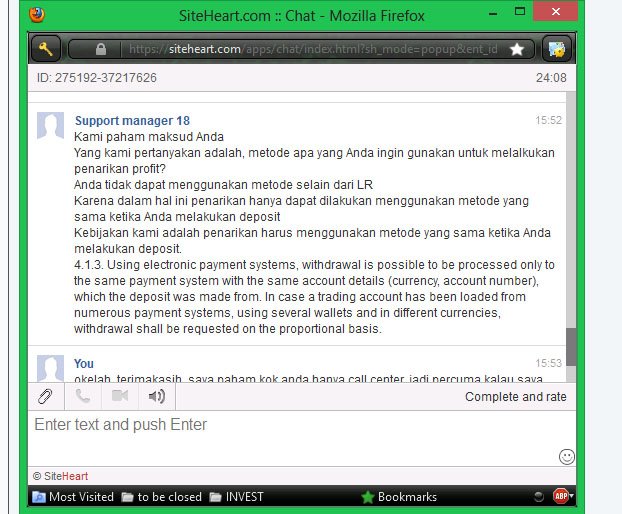This screenshot has width=622, height=514.
Task: Bookmark this page with the star icon
Action: (x=516, y=50)
